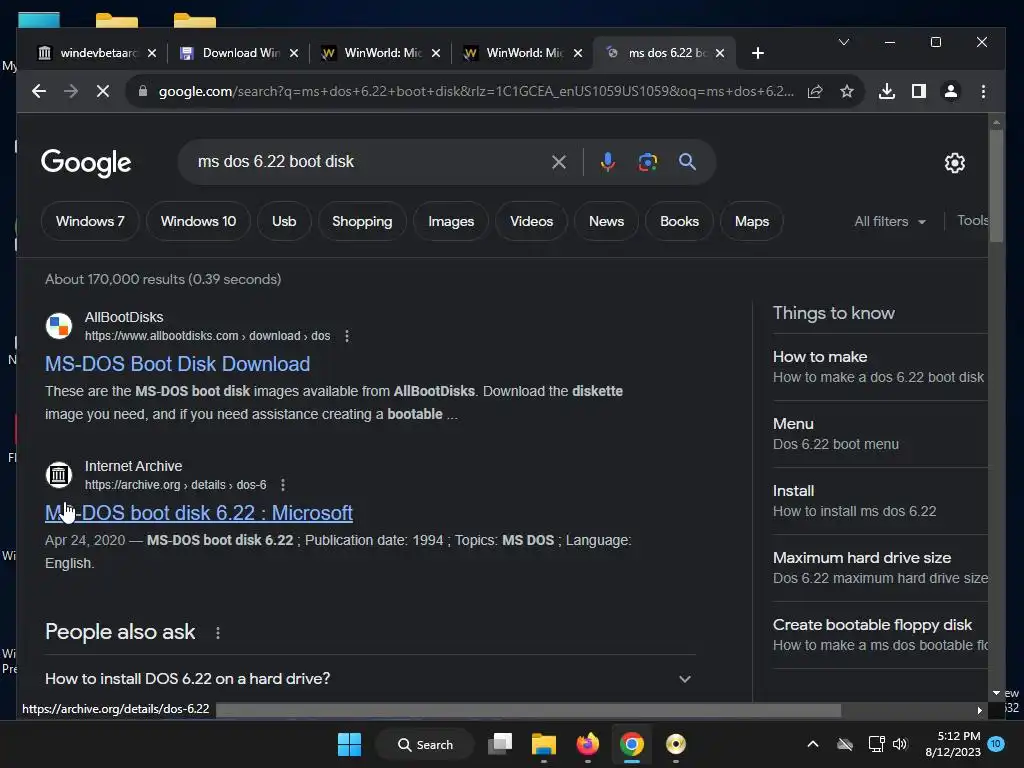Toggle Chrome side panel icon
The height and width of the screenshot is (768, 1024).
pos(919,91)
